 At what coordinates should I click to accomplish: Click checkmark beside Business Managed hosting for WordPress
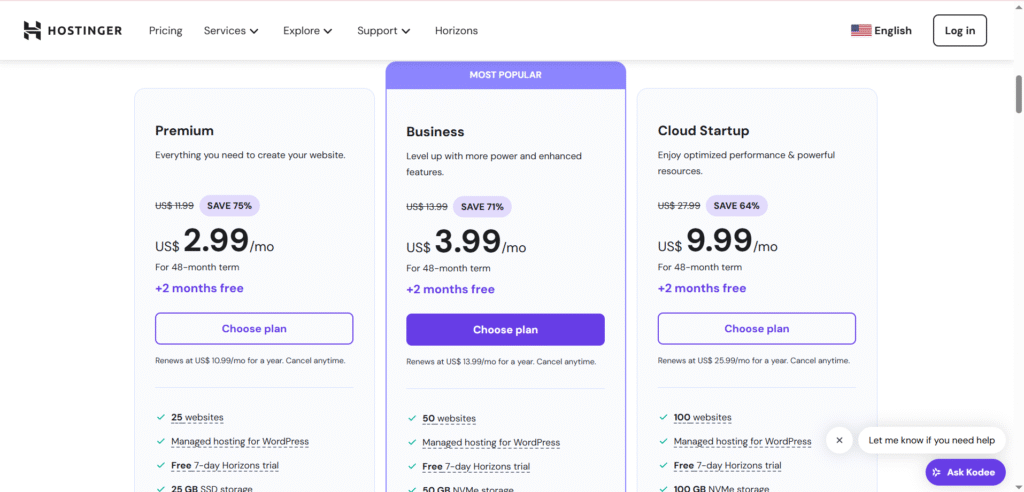click(x=412, y=442)
